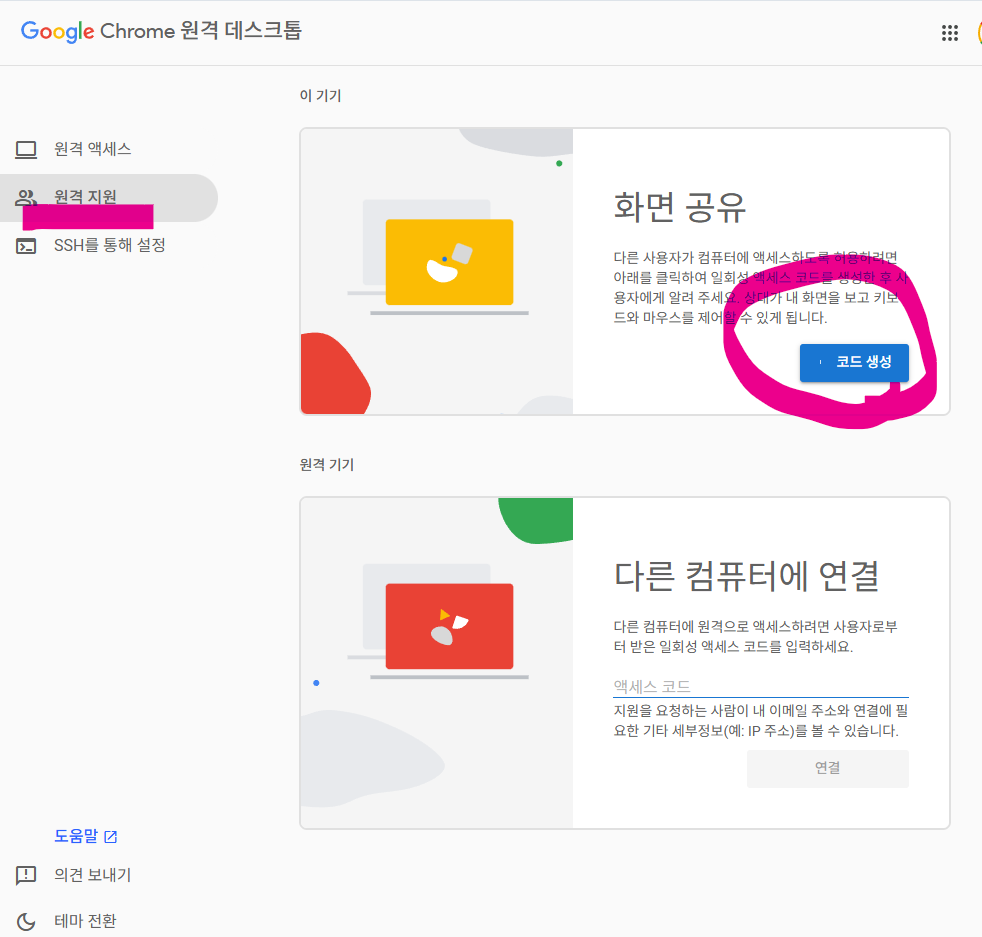This screenshot has height=937, width=982.
Task: Open SSH를 통해 설정 in sidebar
Action: (x=109, y=246)
